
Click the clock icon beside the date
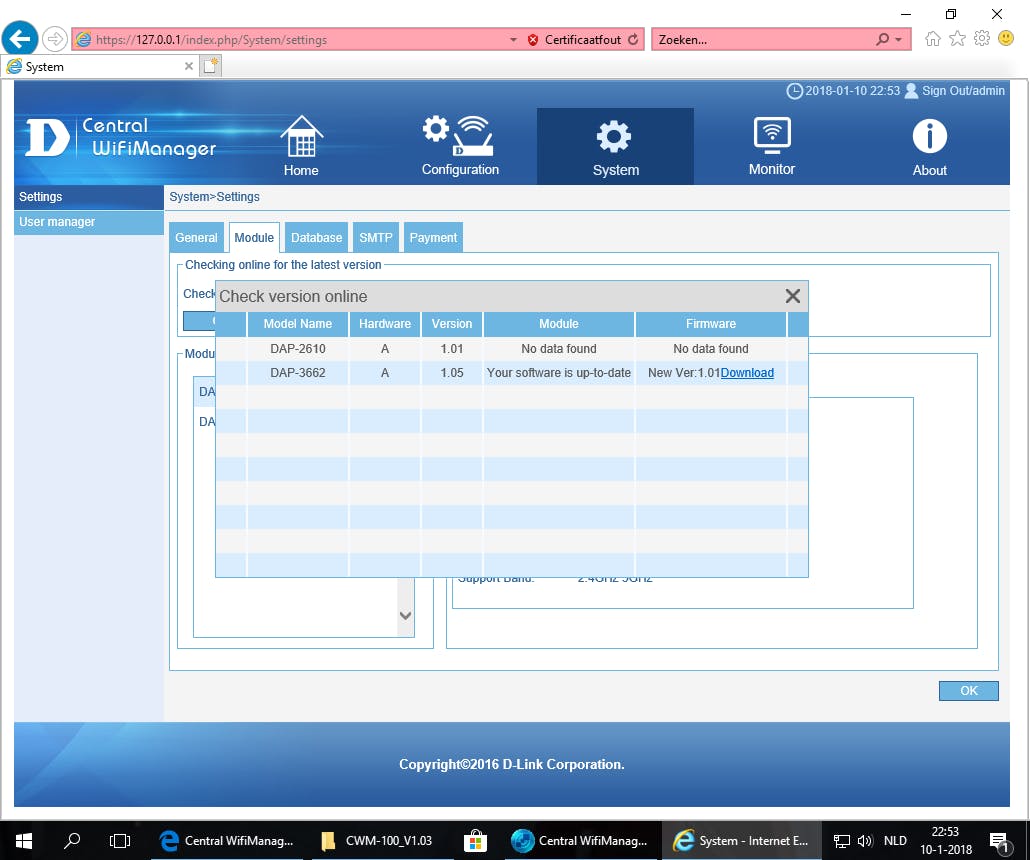pyautogui.click(x=794, y=91)
